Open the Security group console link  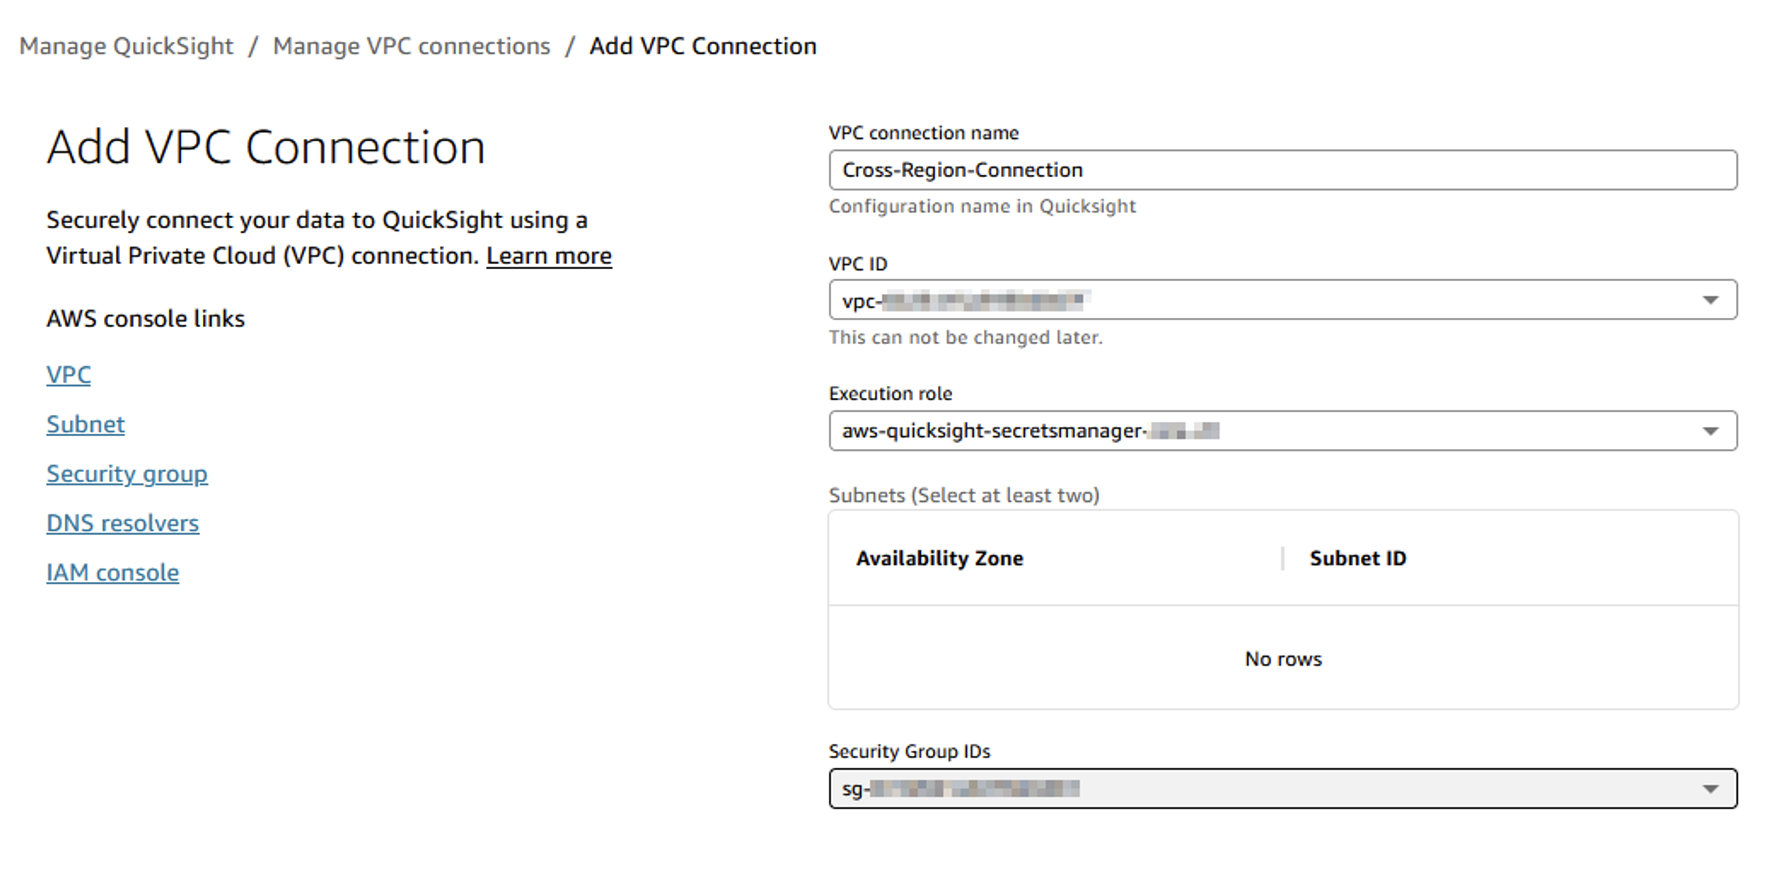coord(127,474)
